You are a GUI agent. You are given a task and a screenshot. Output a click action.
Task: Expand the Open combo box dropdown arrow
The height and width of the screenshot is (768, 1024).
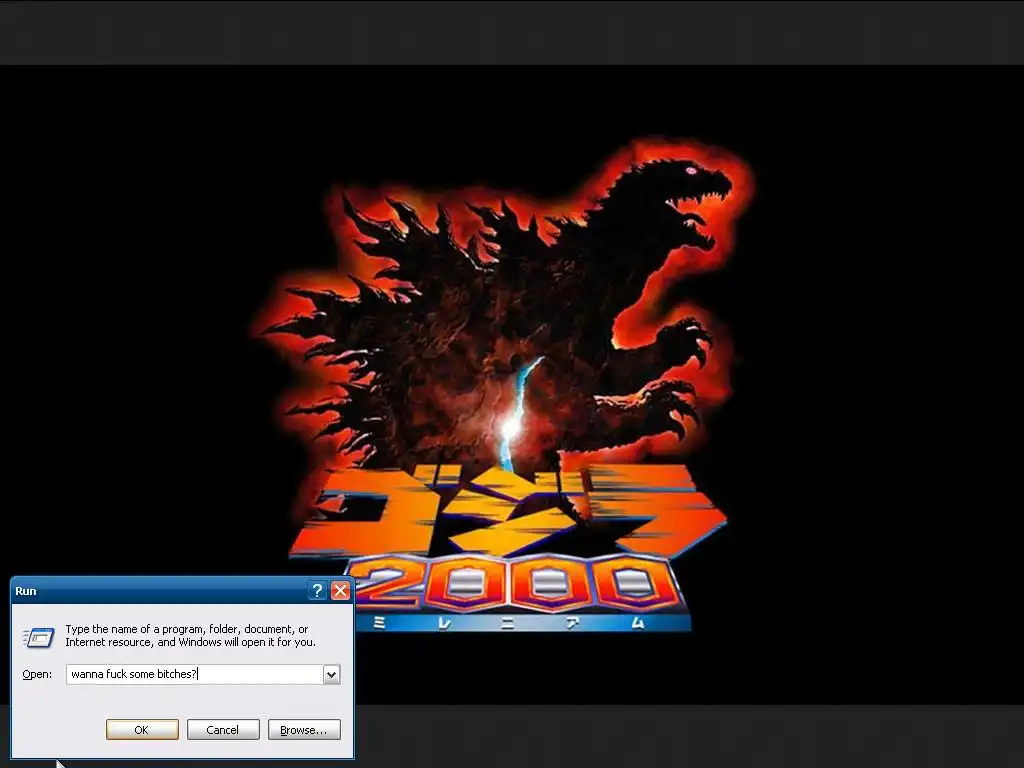tap(332, 674)
